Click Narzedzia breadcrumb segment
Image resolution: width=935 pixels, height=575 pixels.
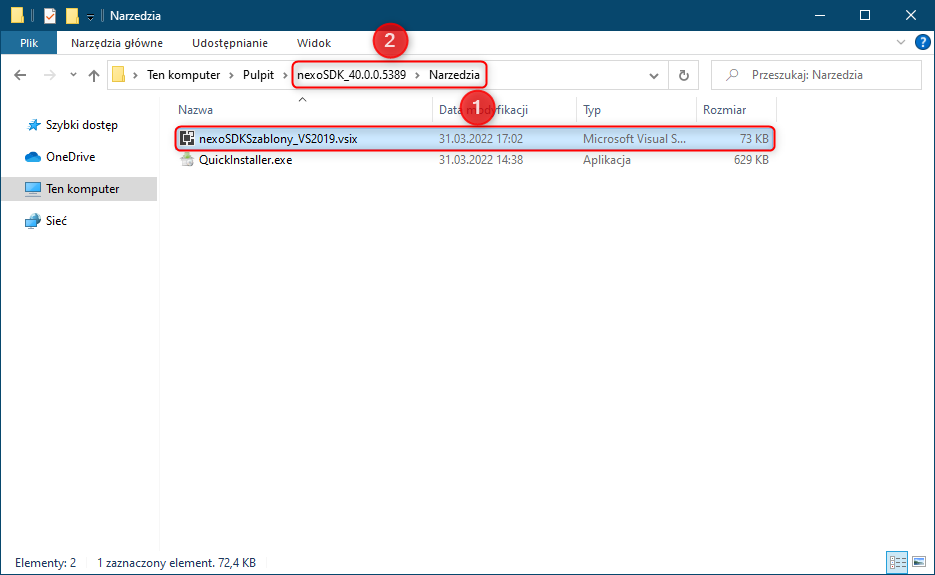point(454,75)
